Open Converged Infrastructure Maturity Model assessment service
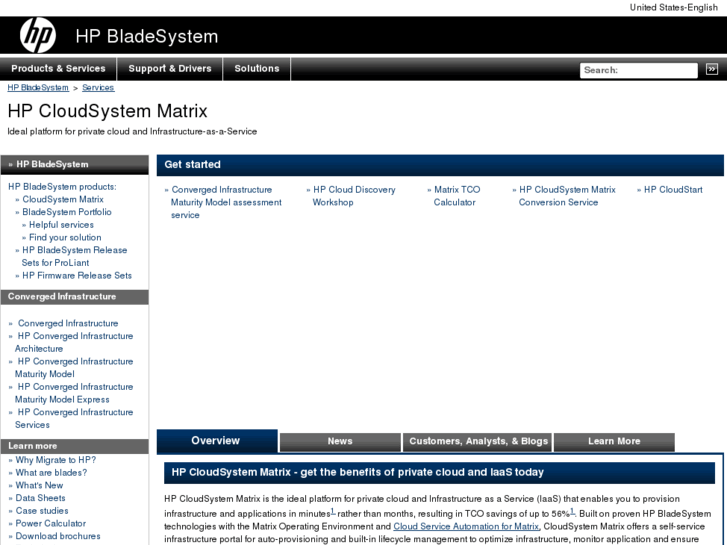The height and width of the screenshot is (545, 727). click(x=226, y=202)
